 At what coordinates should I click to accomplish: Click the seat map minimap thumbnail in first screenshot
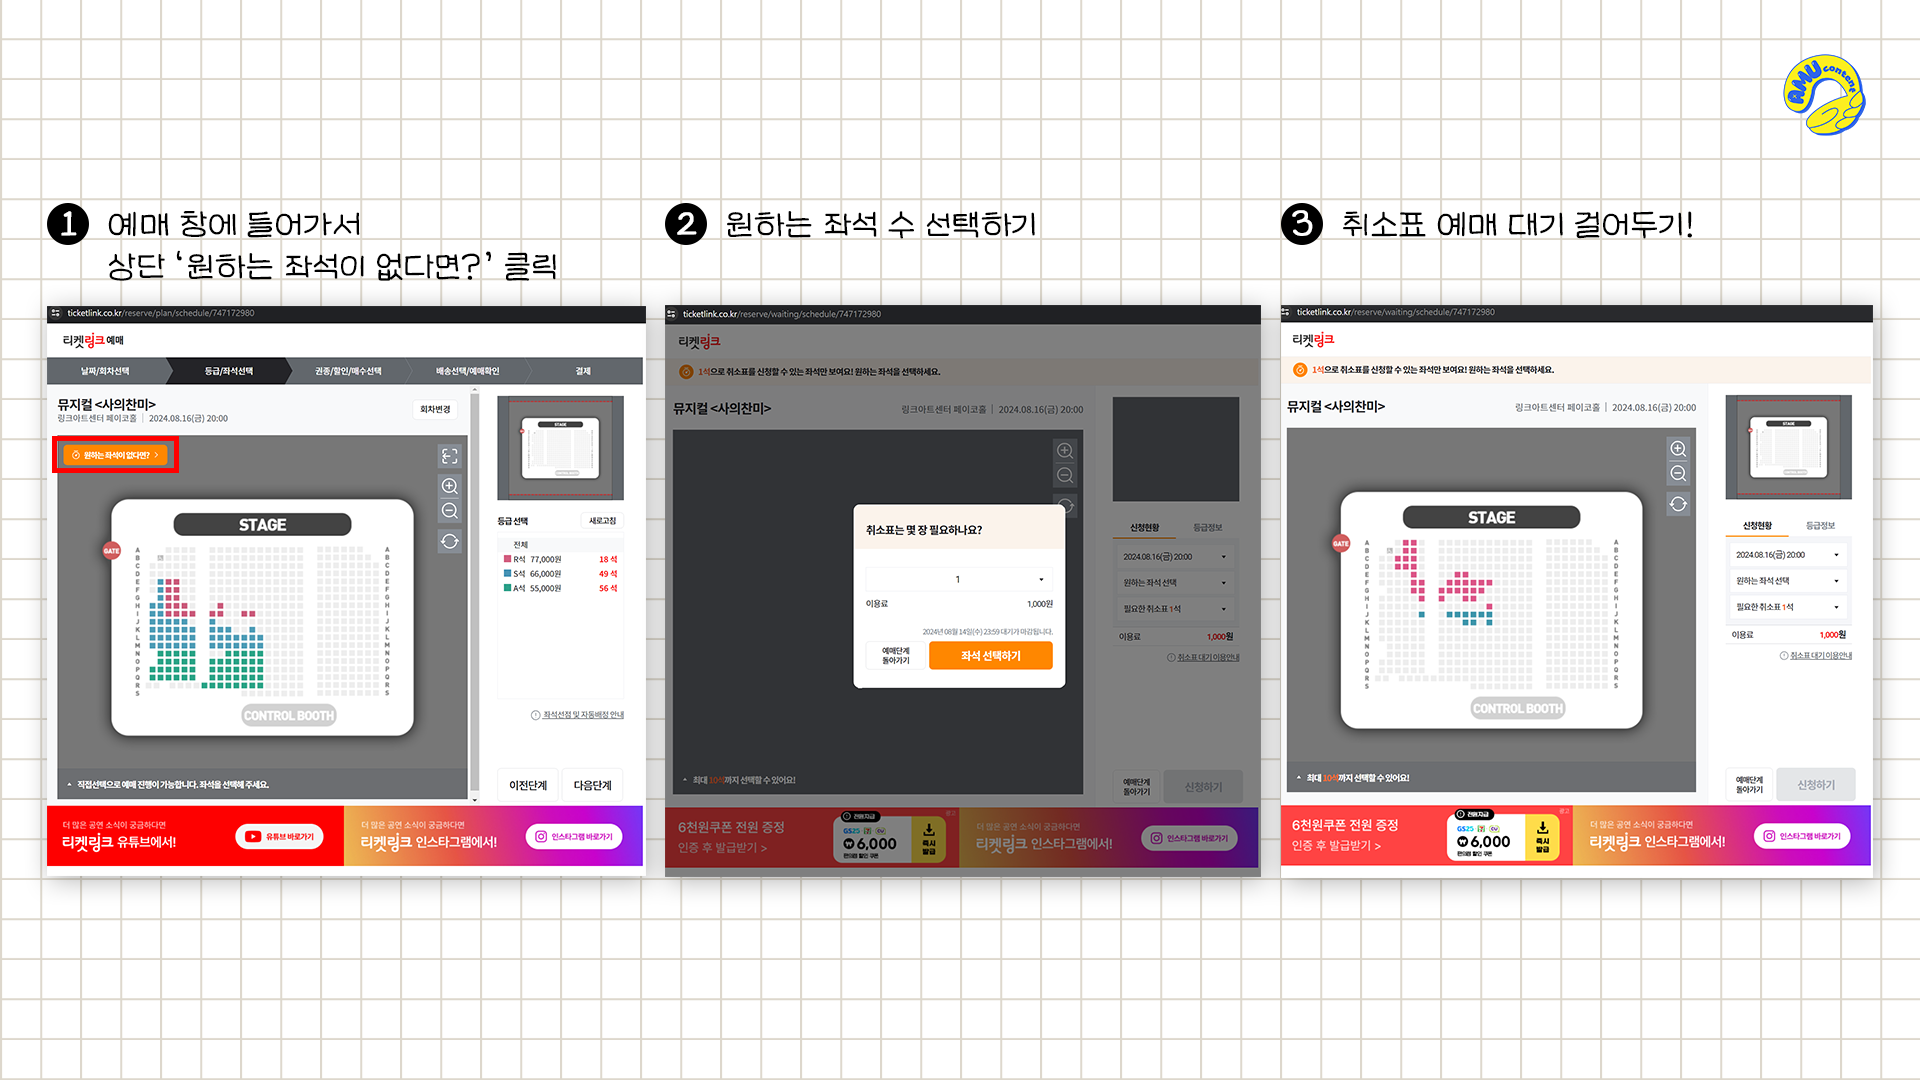pos(560,447)
